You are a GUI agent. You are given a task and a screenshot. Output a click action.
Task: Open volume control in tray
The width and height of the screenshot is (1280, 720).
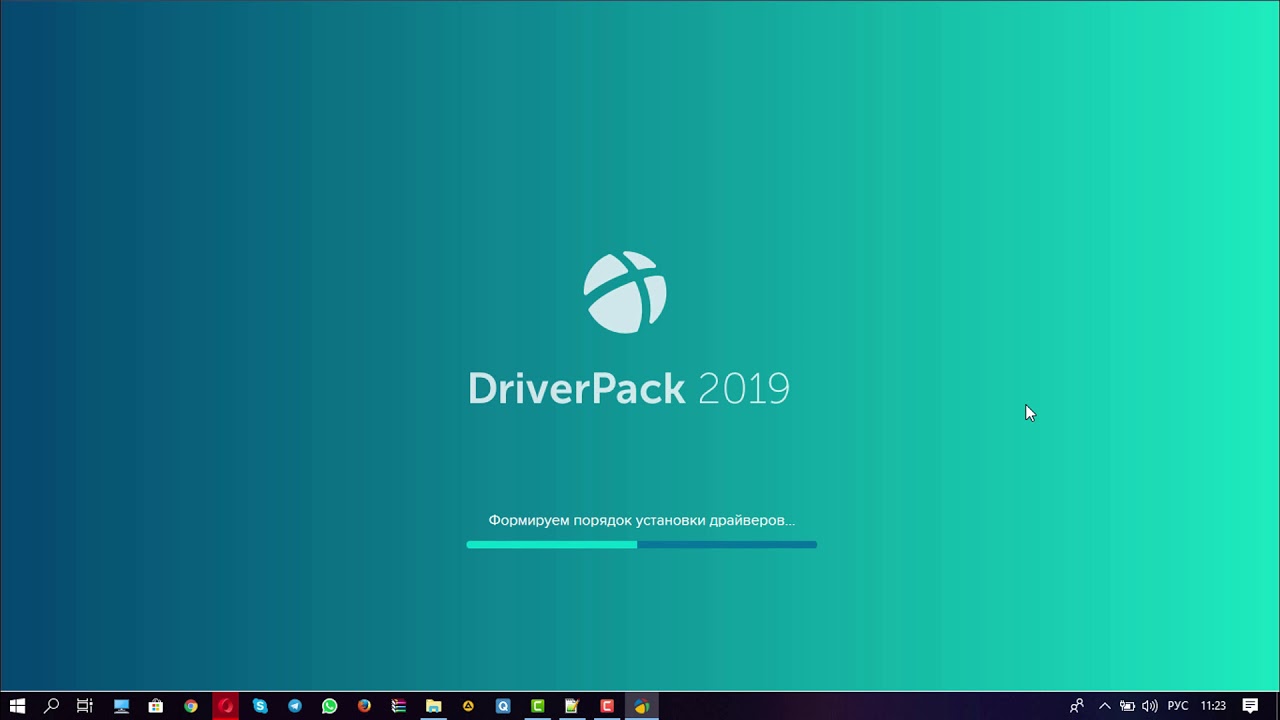coord(1150,706)
